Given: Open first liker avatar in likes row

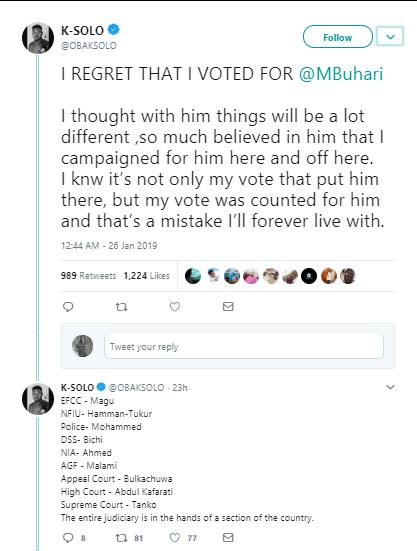Looking at the screenshot, I should 193,276.
